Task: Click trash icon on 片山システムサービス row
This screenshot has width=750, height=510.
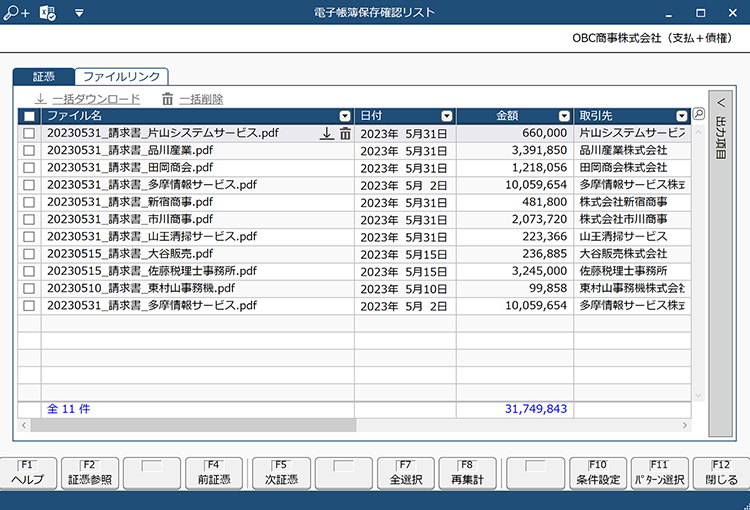Action: [x=345, y=133]
